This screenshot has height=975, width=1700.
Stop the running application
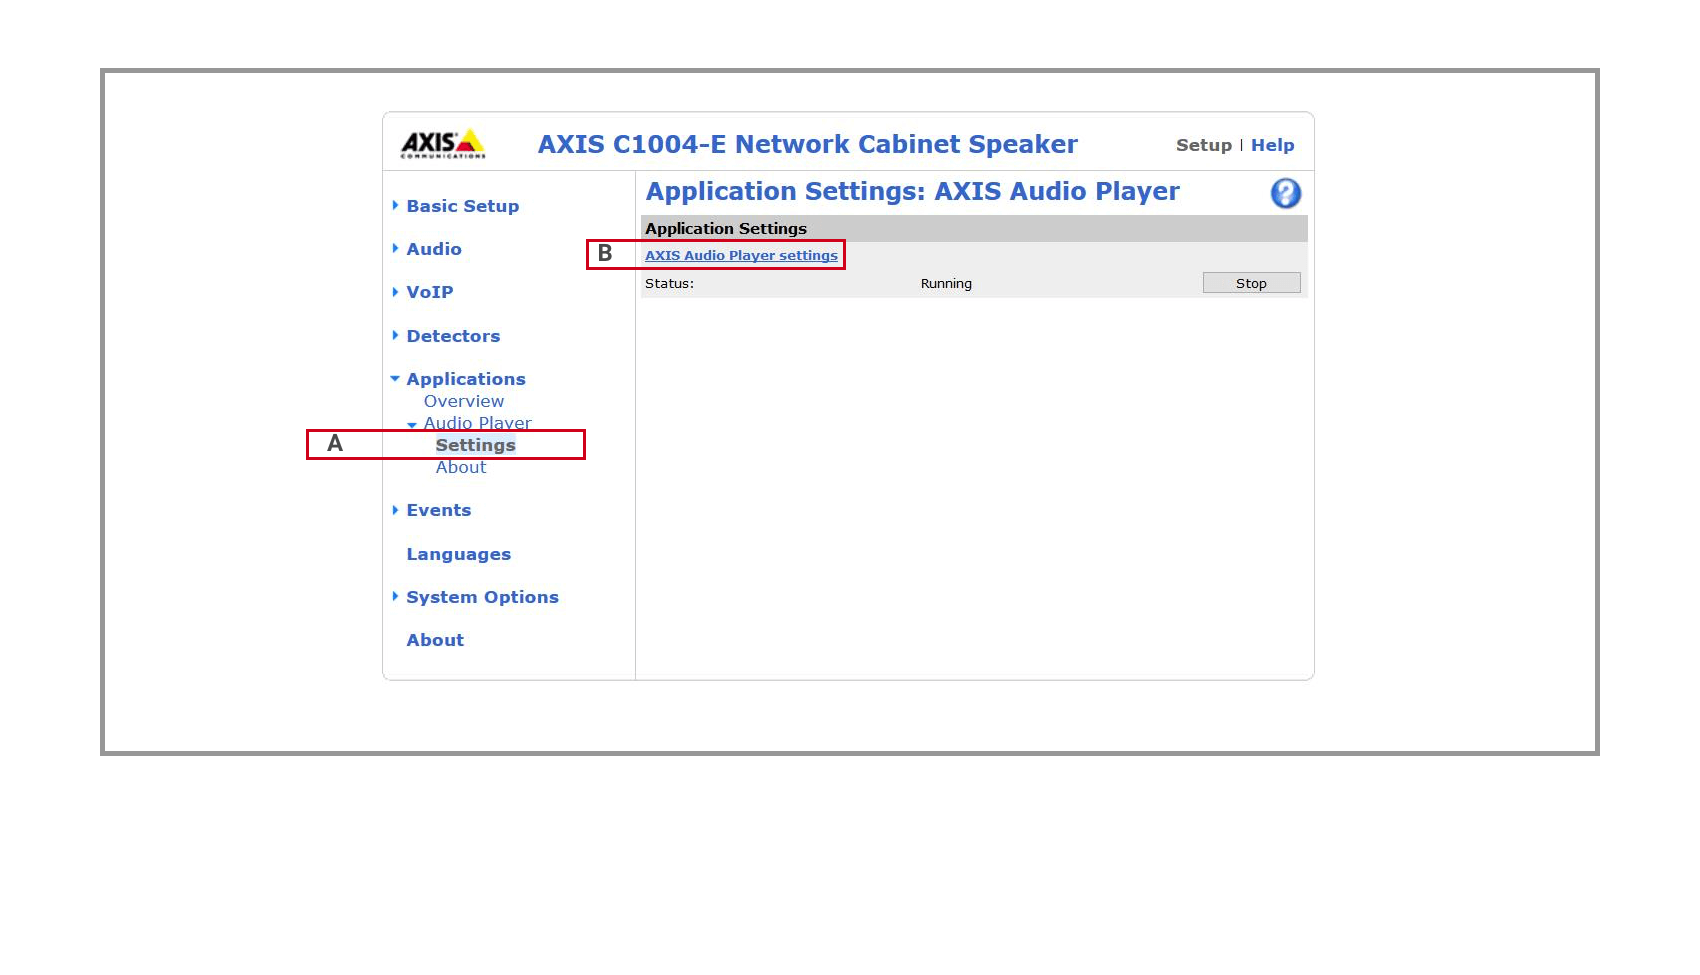pos(1251,283)
